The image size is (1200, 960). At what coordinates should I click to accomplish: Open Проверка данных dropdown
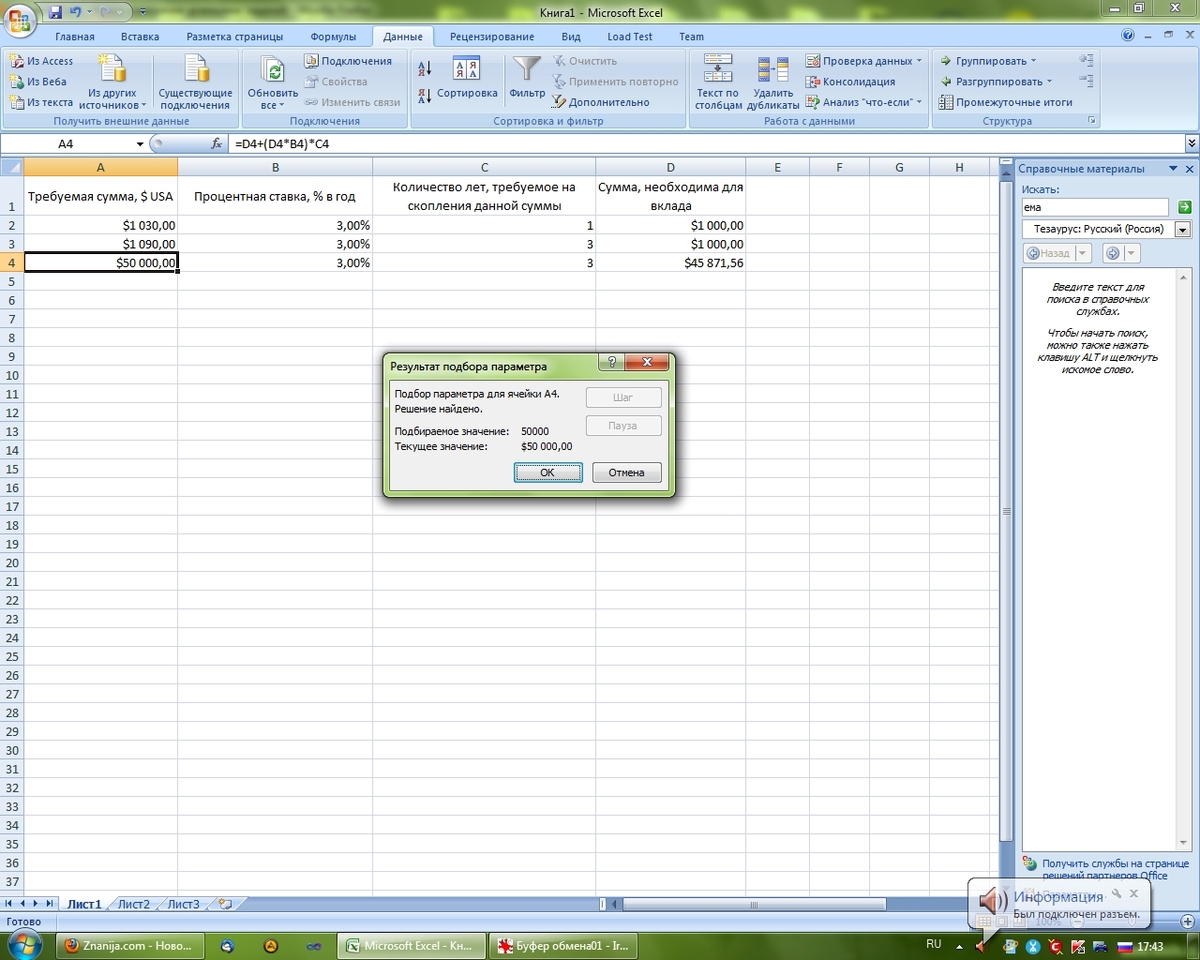pyautogui.click(x=864, y=61)
